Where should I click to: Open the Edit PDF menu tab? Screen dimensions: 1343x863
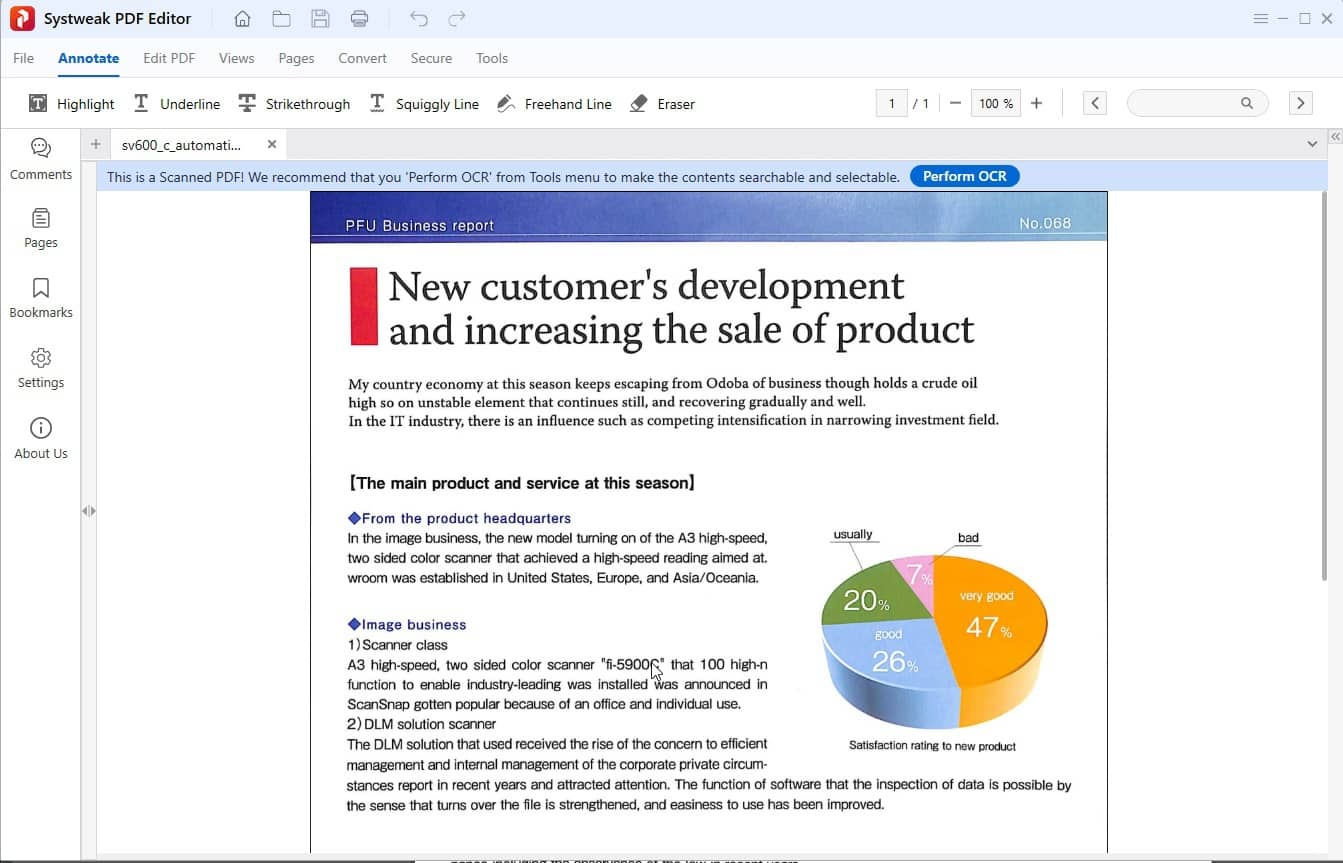click(169, 58)
